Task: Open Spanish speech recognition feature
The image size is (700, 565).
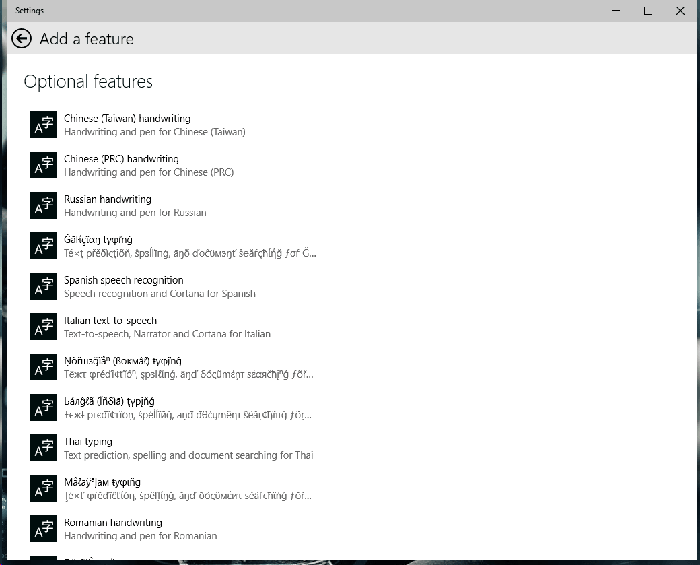Action: (x=123, y=280)
